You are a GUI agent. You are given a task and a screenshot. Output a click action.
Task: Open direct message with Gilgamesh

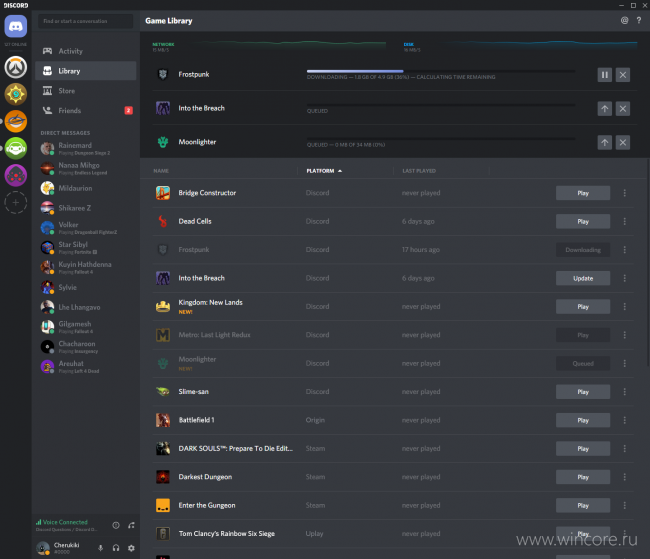[x=86, y=327]
